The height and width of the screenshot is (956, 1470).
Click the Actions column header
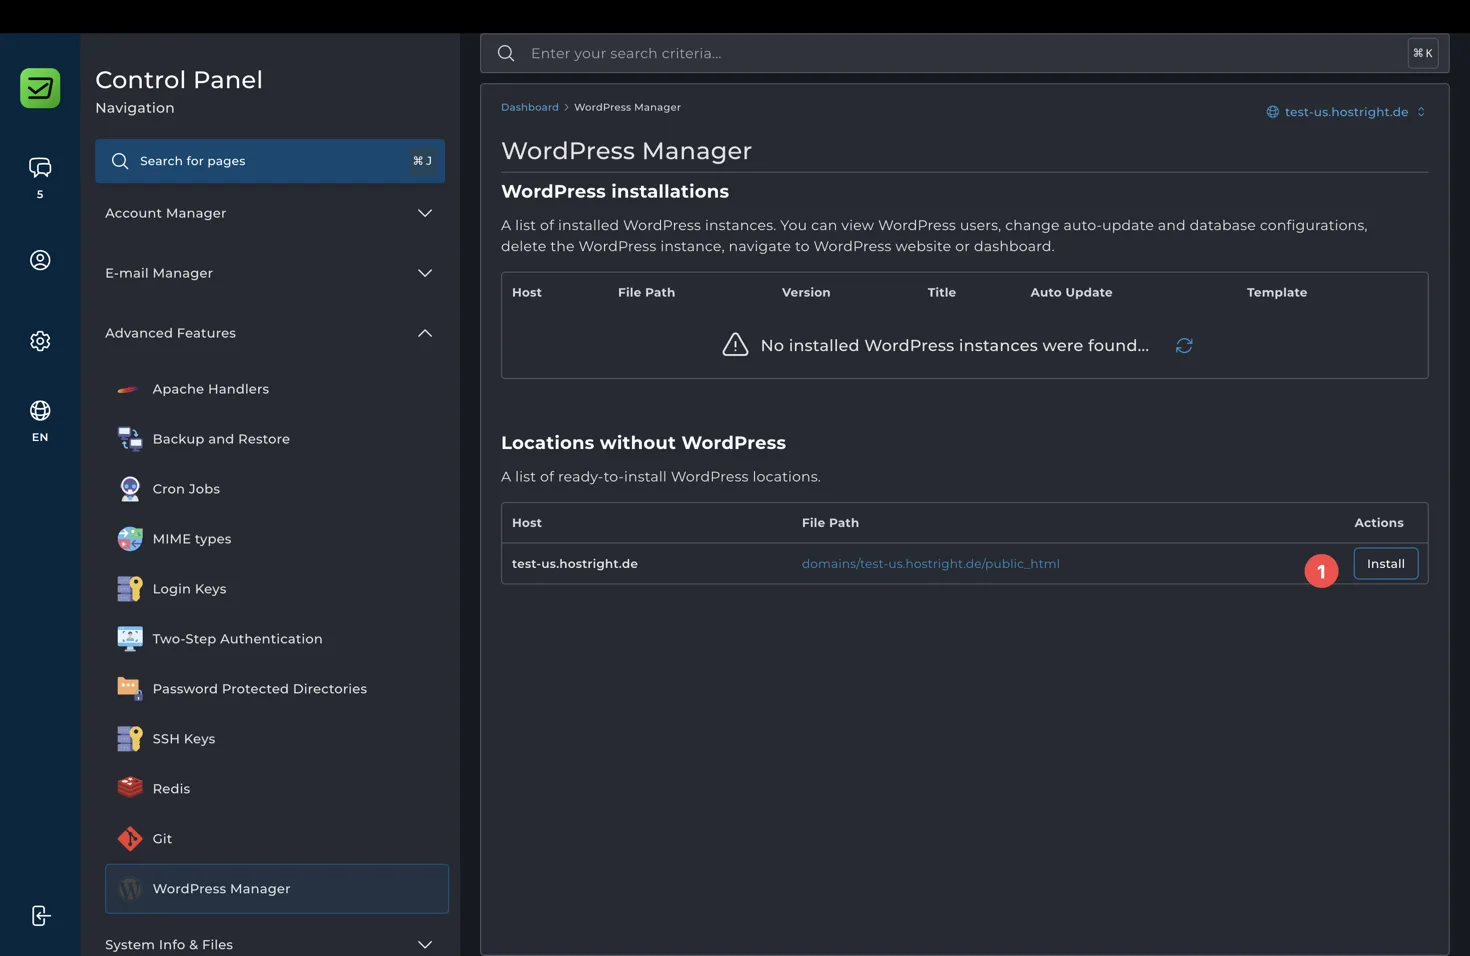tap(1378, 523)
